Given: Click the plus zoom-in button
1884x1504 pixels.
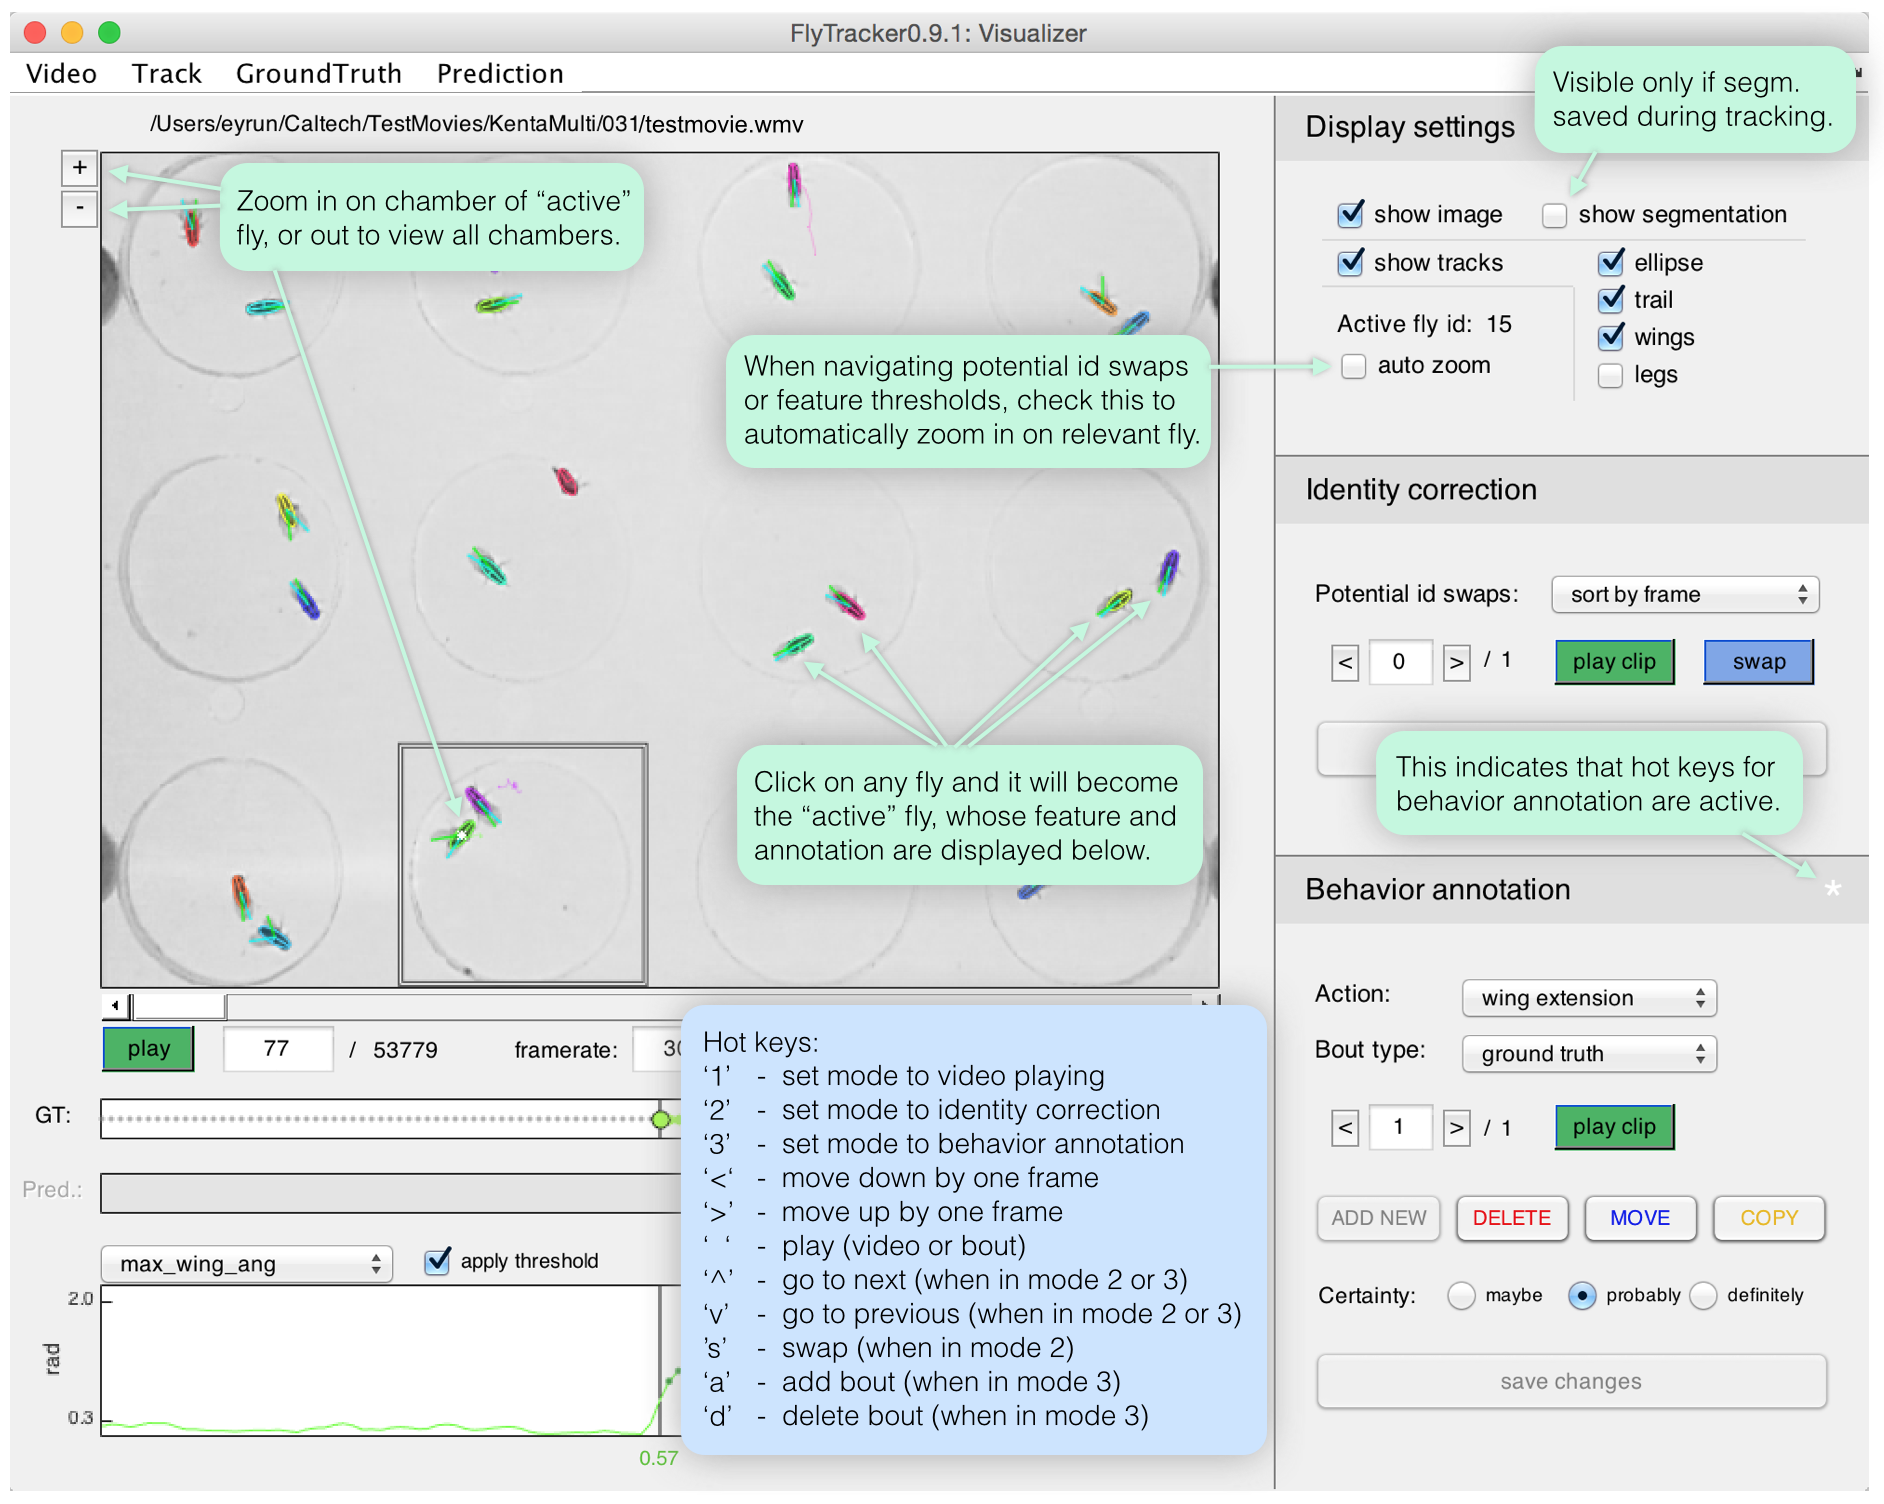Looking at the screenshot, I should pyautogui.click(x=79, y=167).
